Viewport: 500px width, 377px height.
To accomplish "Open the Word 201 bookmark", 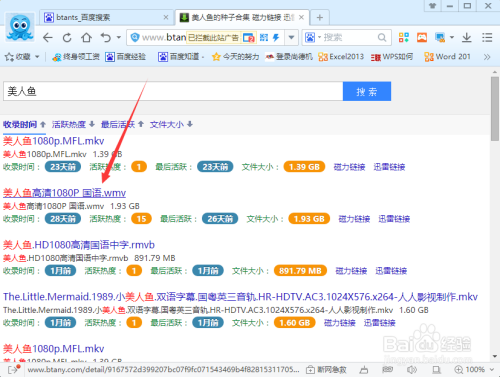I will (x=447, y=57).
